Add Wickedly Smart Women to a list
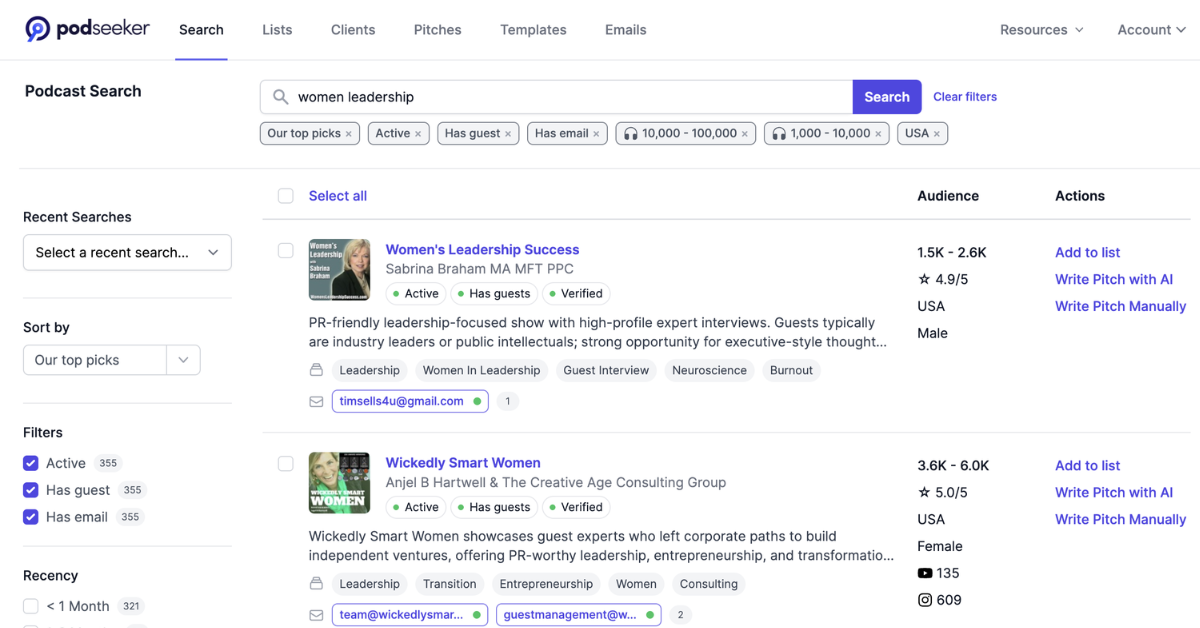 coord(1088,466)
